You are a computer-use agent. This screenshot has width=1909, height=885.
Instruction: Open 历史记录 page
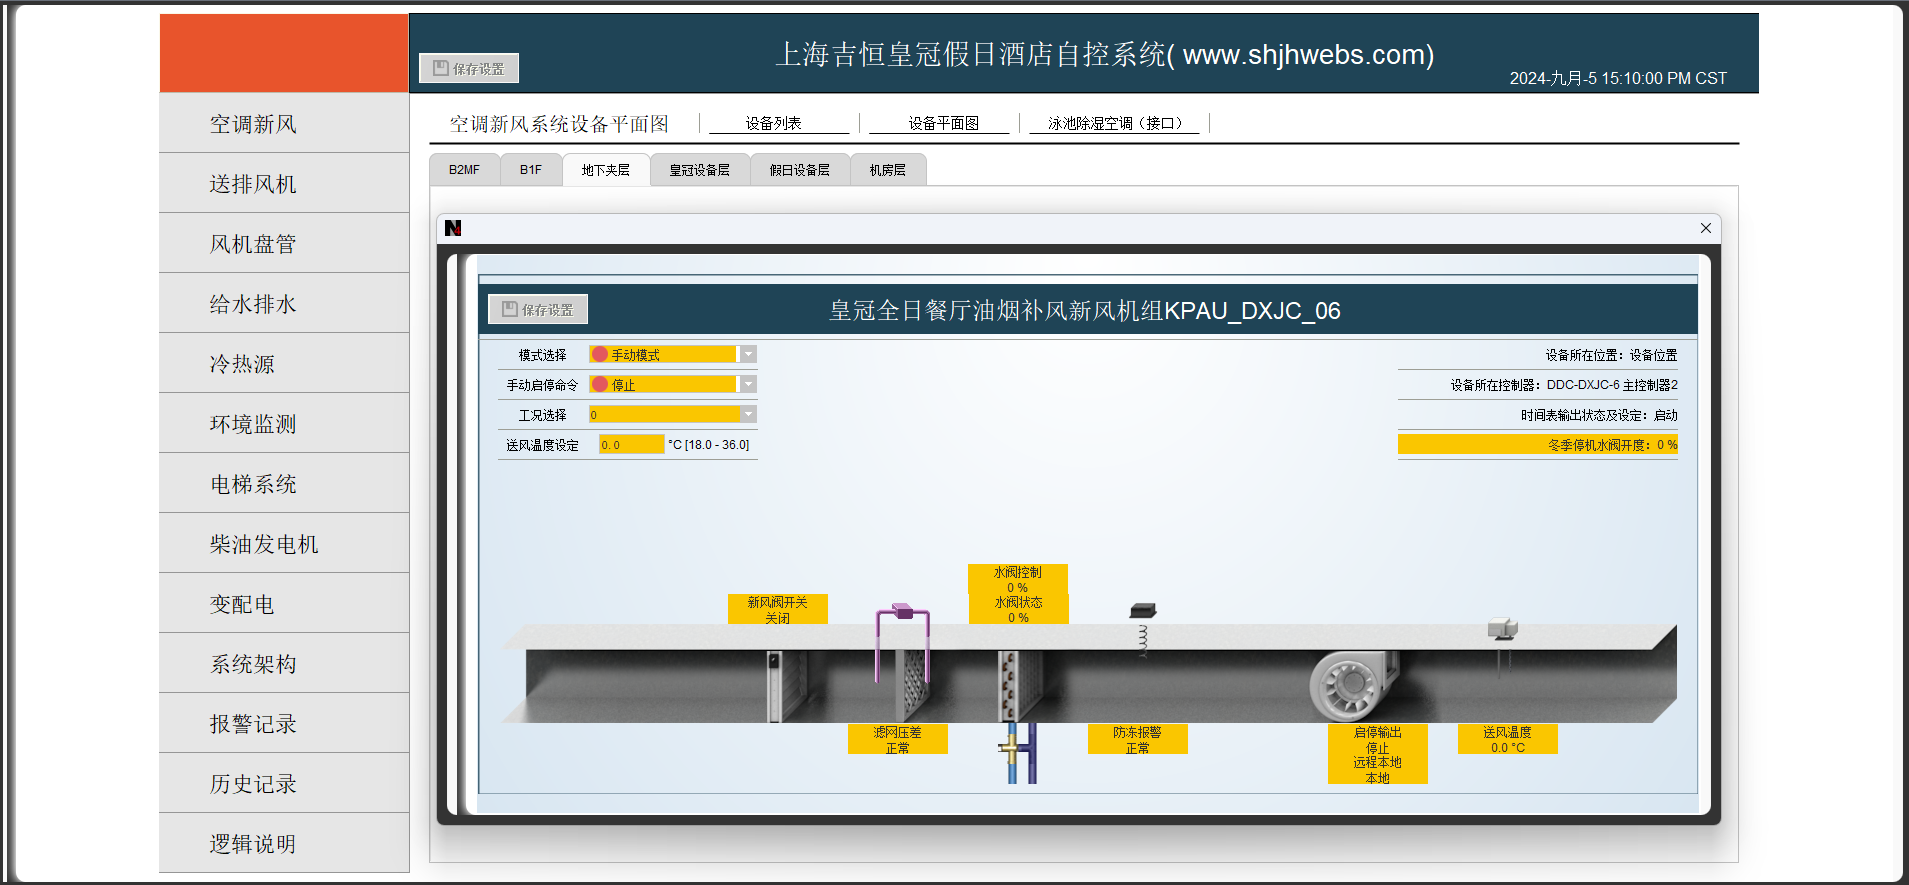(x=284, y=784)
